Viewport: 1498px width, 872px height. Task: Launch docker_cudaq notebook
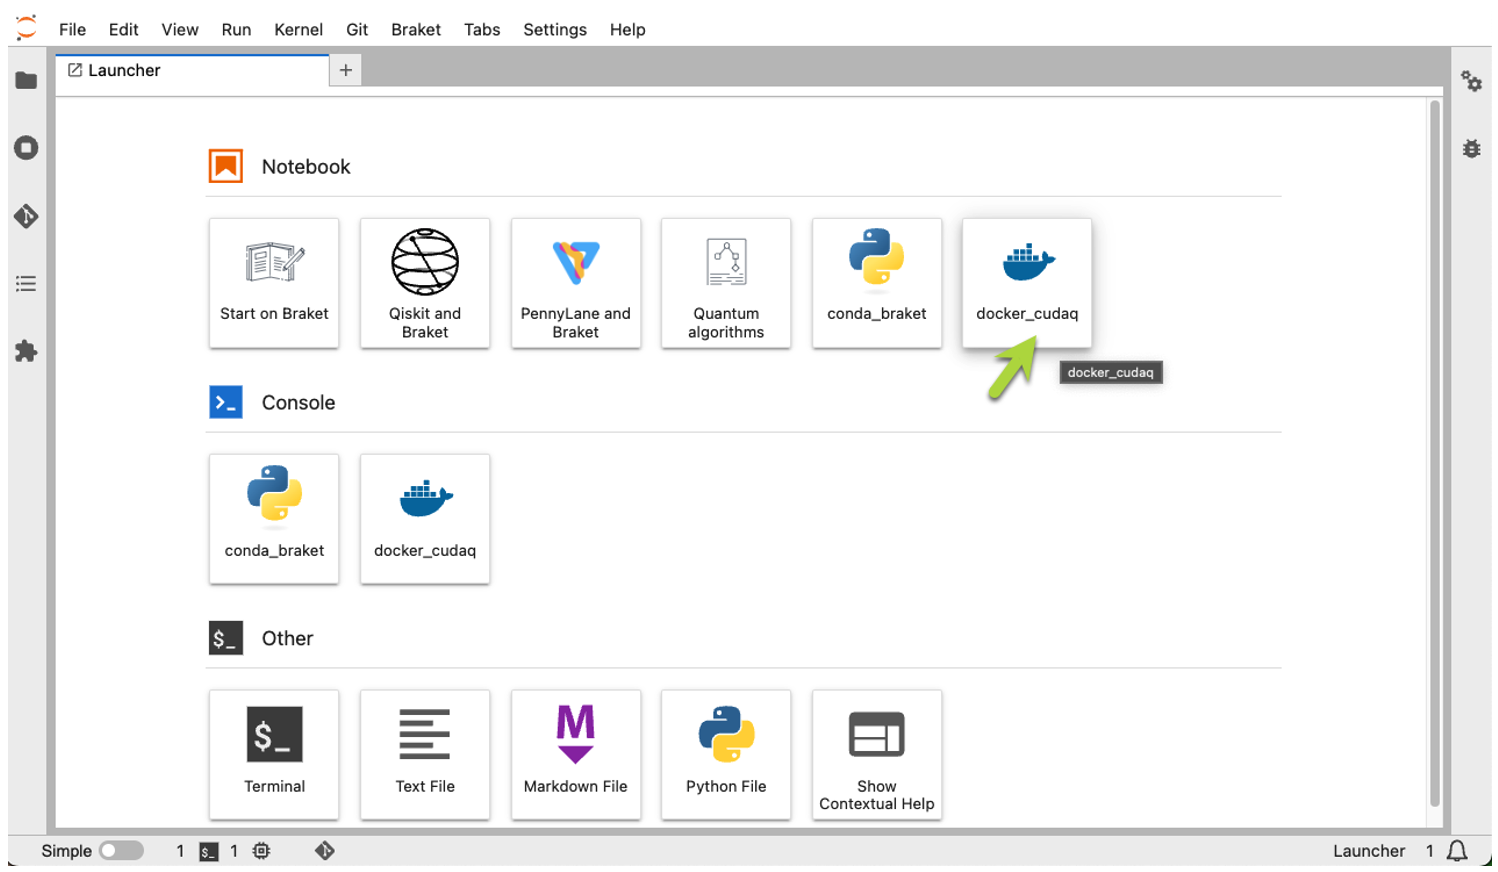click(x=1027, y=283)
